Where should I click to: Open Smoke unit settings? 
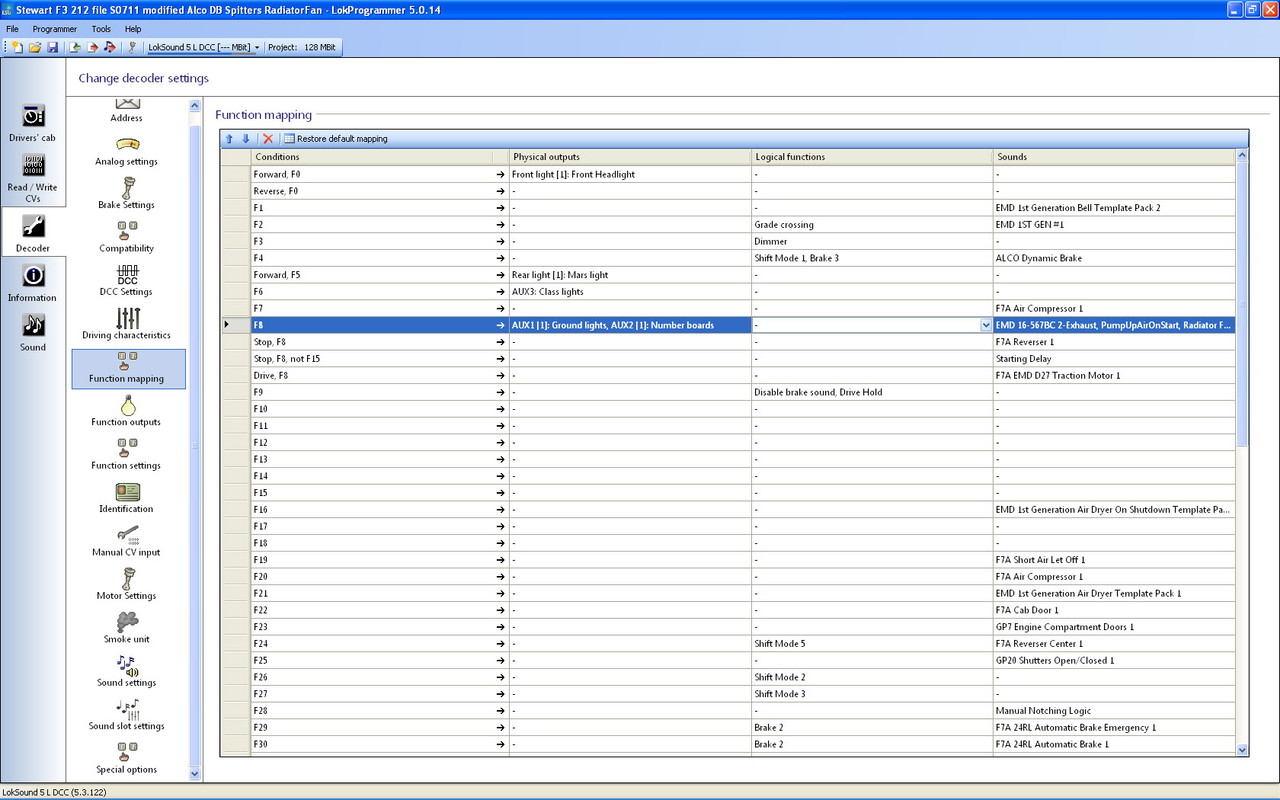click(x=126, y=628)
